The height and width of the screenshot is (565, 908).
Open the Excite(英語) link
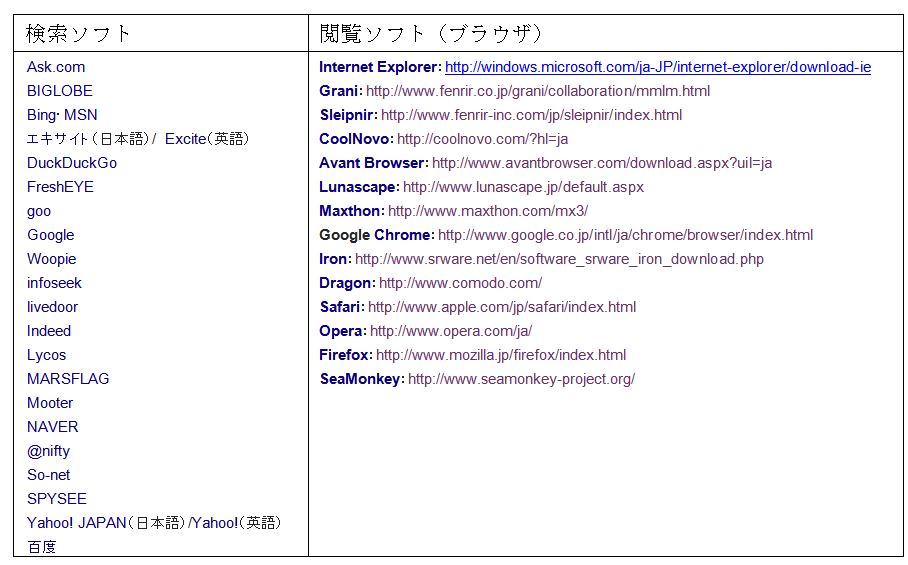point(207,139)
